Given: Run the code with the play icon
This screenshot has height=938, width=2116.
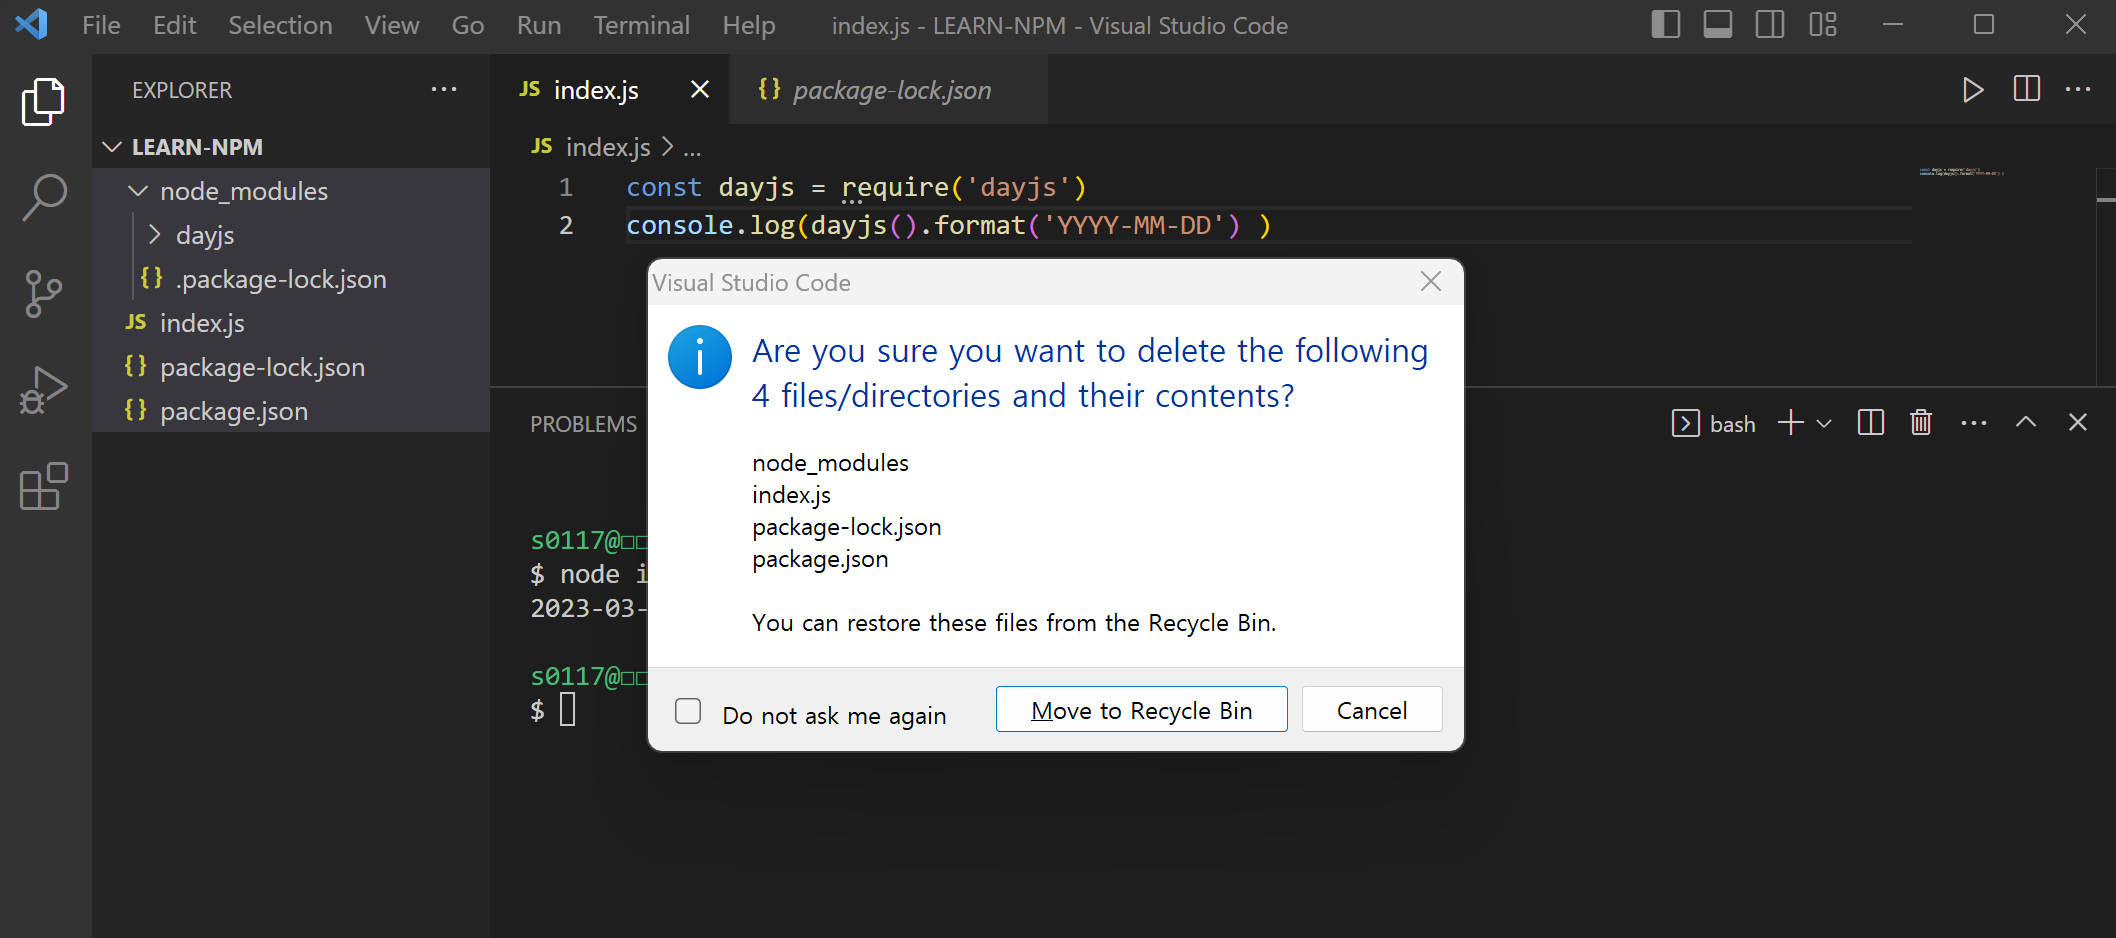Looking at the screenshot, I should [x=1972, y=90].
